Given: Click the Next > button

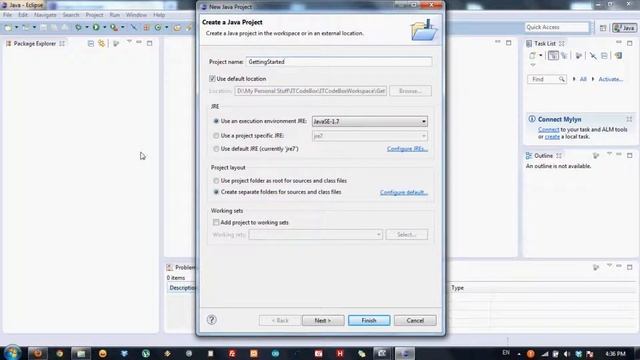Looking at the screenshot, I should pyautogui.click(x=323, y=320).
